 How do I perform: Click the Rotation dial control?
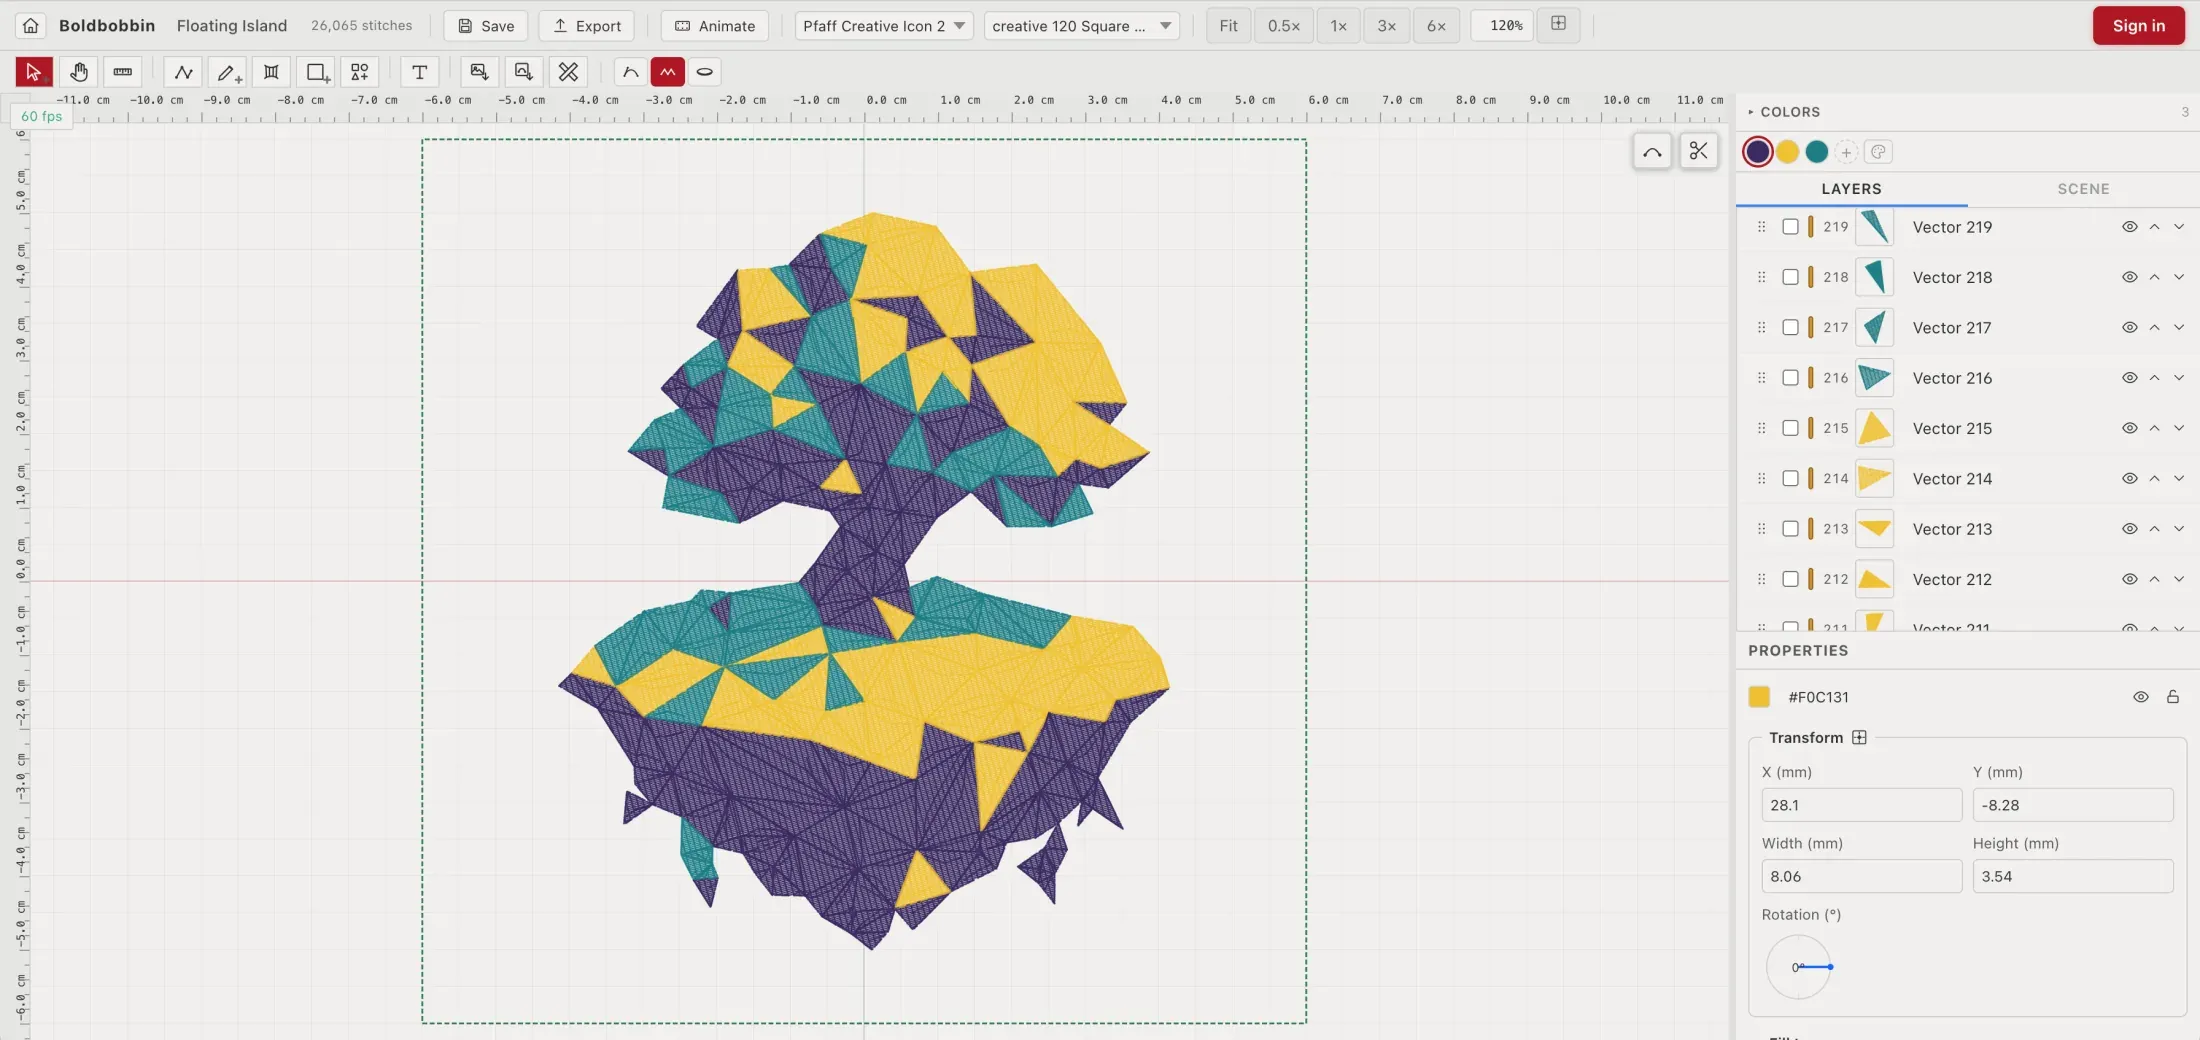tap(1798, 967)
